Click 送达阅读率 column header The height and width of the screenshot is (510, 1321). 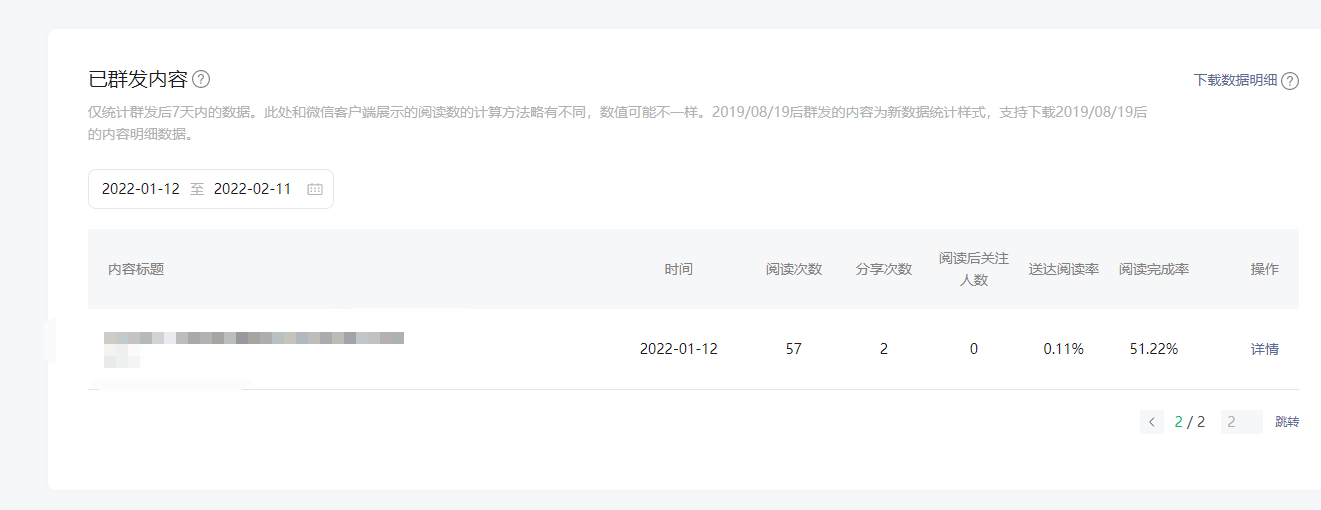coord(1064,269)
